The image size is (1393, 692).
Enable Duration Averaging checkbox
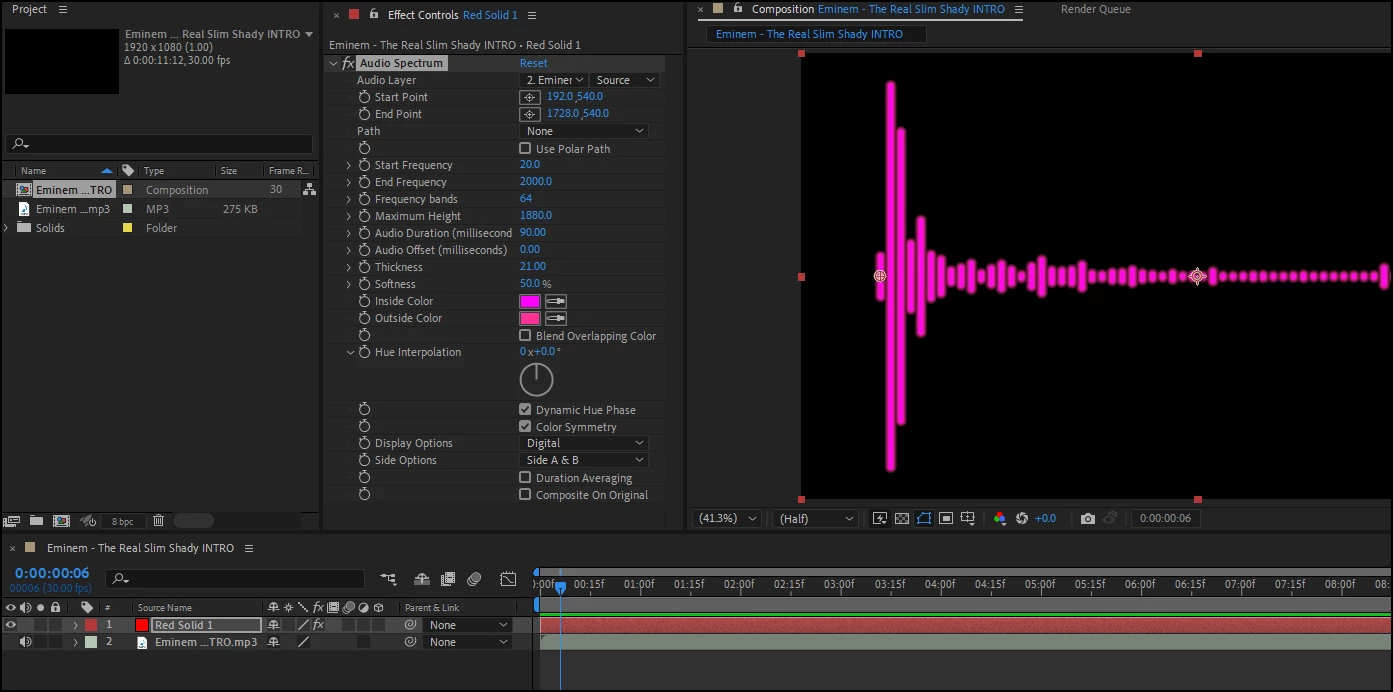click(x=525, y=477)
